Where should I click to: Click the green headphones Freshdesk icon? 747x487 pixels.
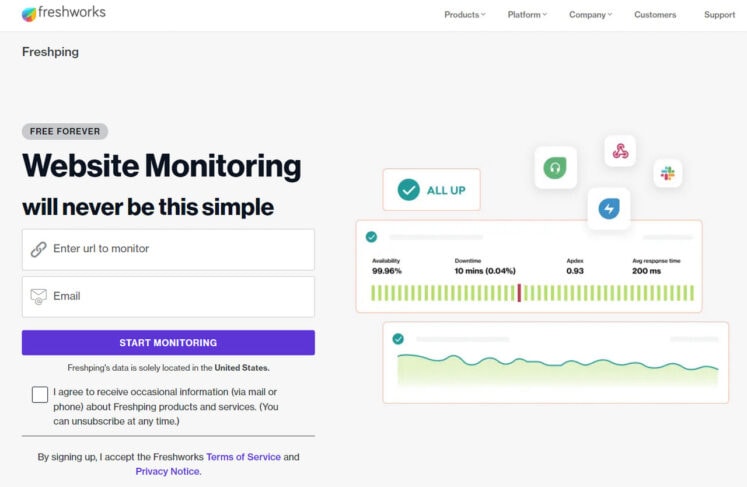(x=555, y=168)
